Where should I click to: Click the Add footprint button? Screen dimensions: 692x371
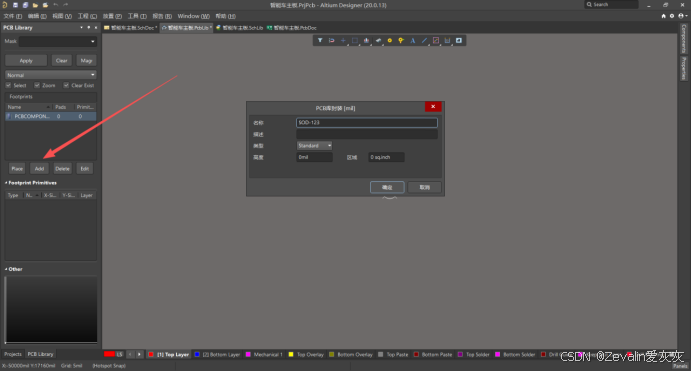point(39,169)
